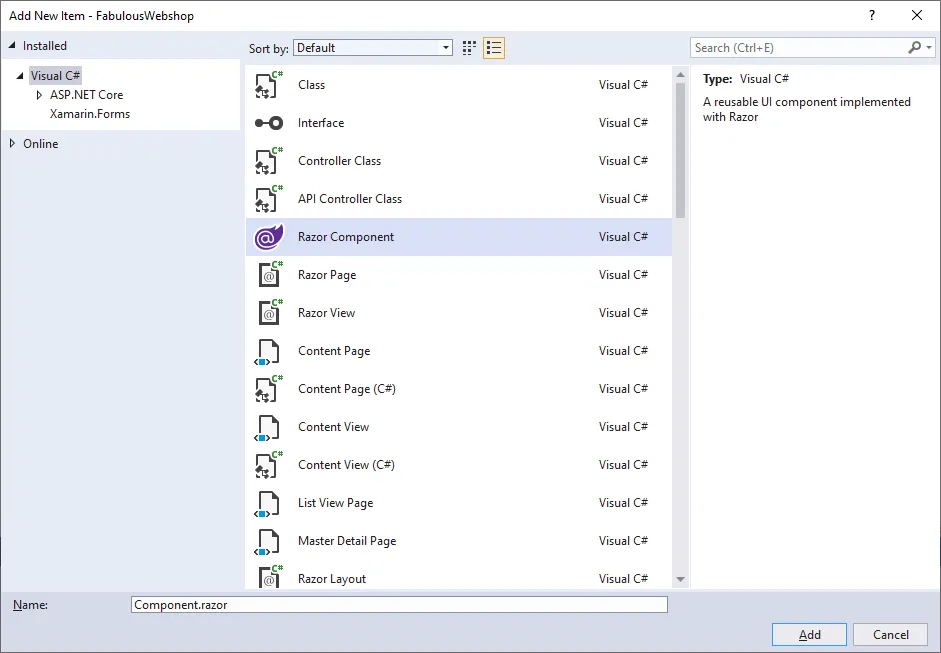Select the 'Interface' template name
Viewport: 941px width, 653px height.
pyautogui.click(x=321, y=123)
